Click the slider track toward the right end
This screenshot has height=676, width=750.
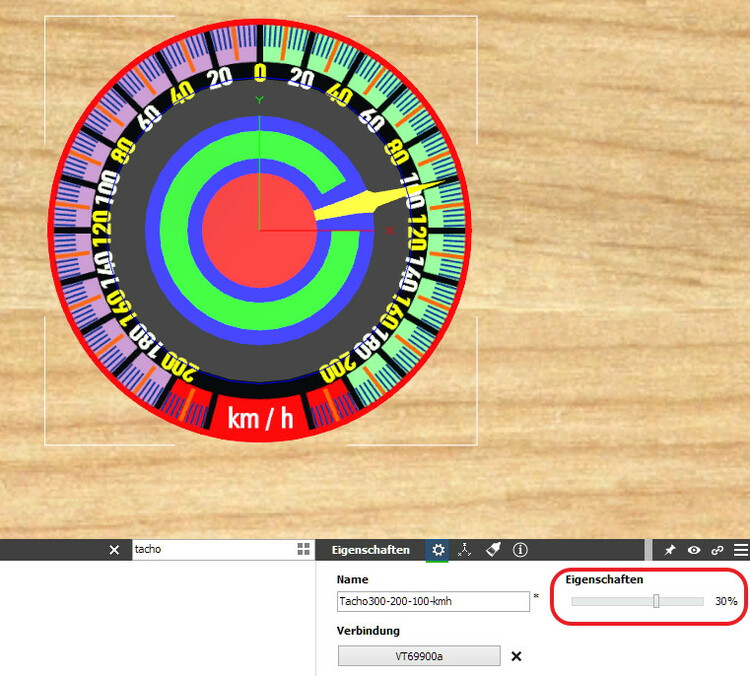[x=690, y=601]
